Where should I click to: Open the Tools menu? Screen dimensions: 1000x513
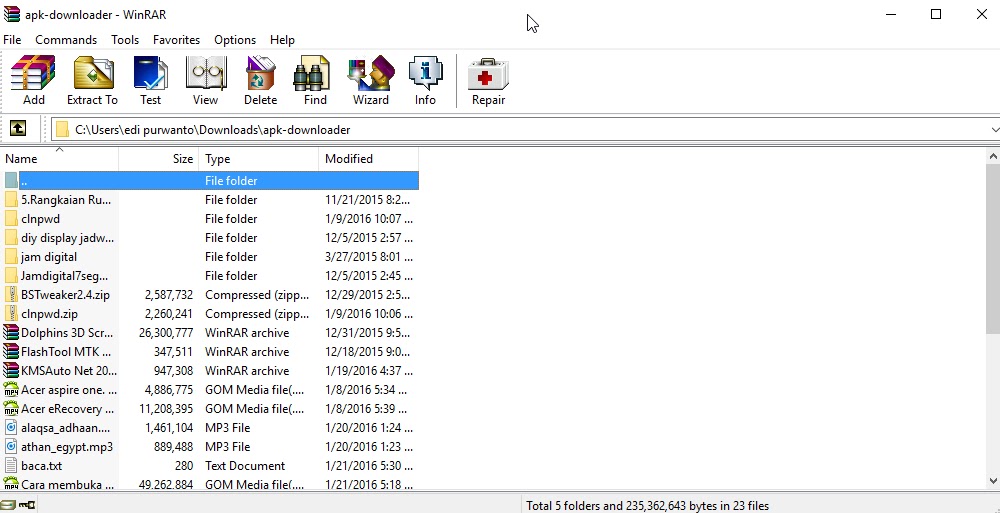click(125, 40)
